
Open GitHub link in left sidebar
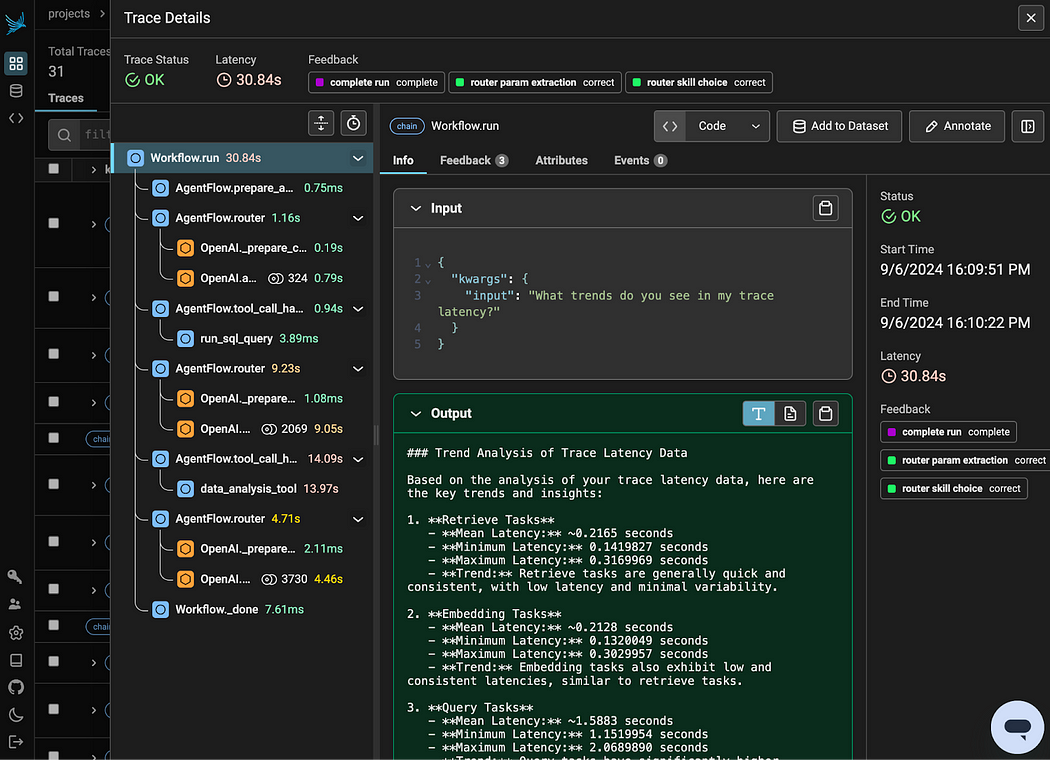click(x=16, y=687)
